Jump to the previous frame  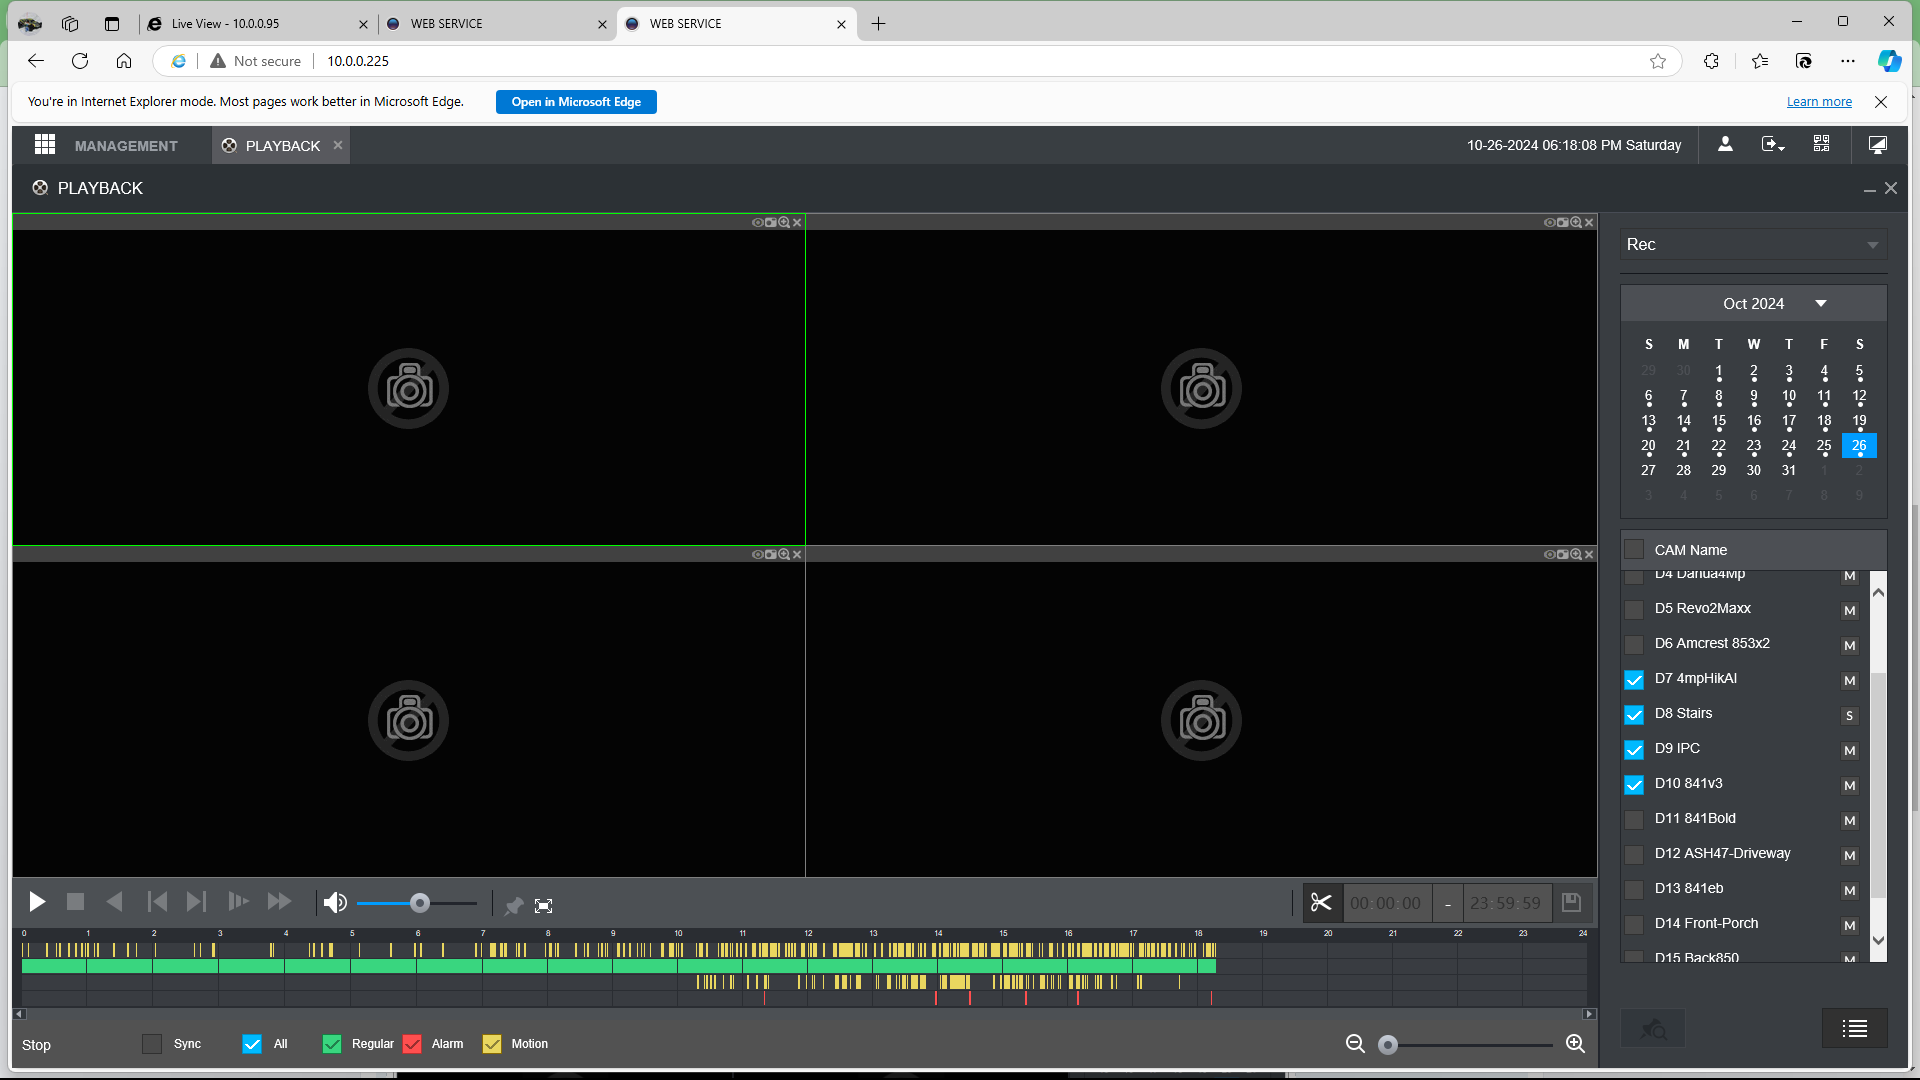point(157,902)
